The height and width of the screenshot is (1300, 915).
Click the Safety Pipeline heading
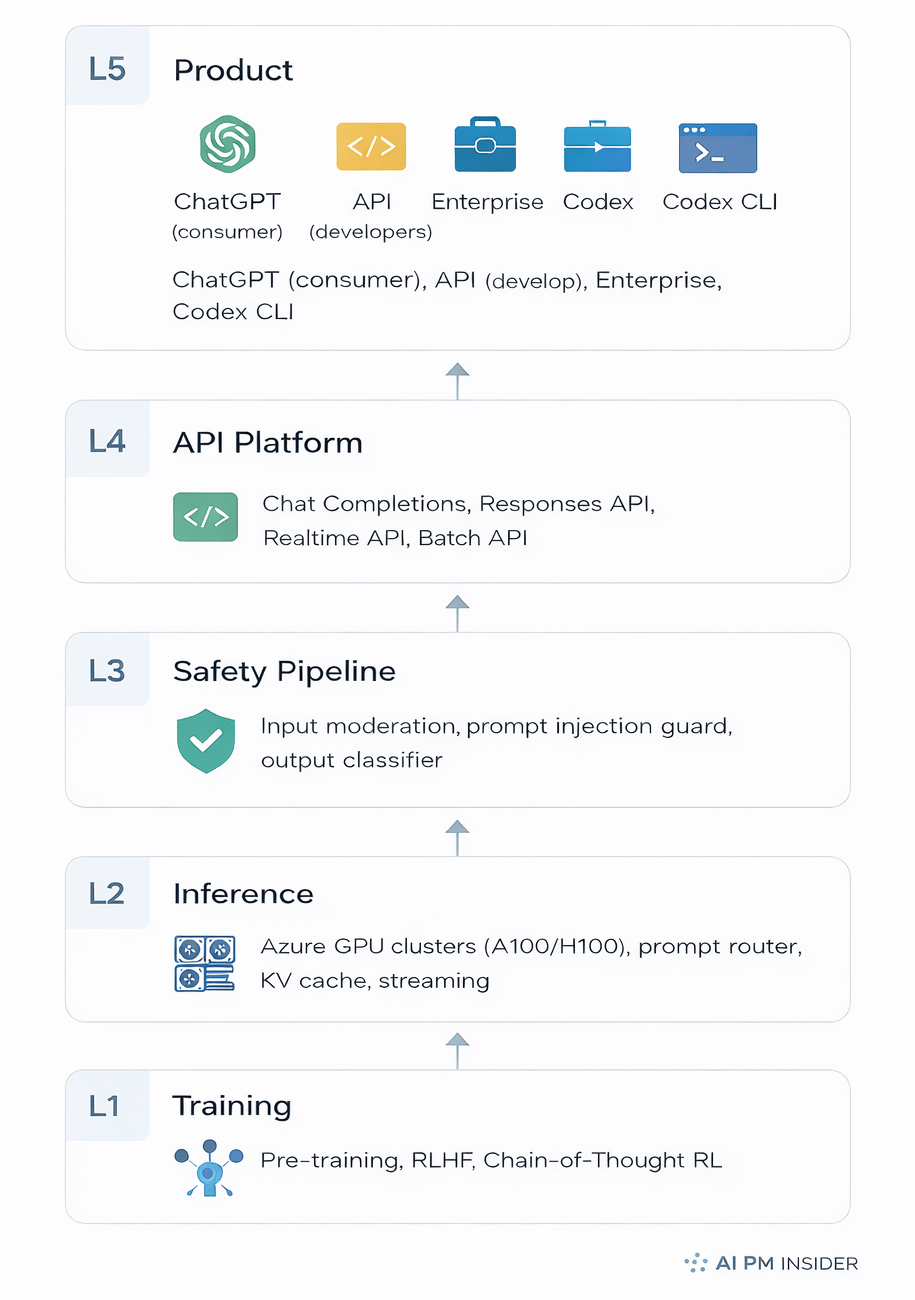284,670
